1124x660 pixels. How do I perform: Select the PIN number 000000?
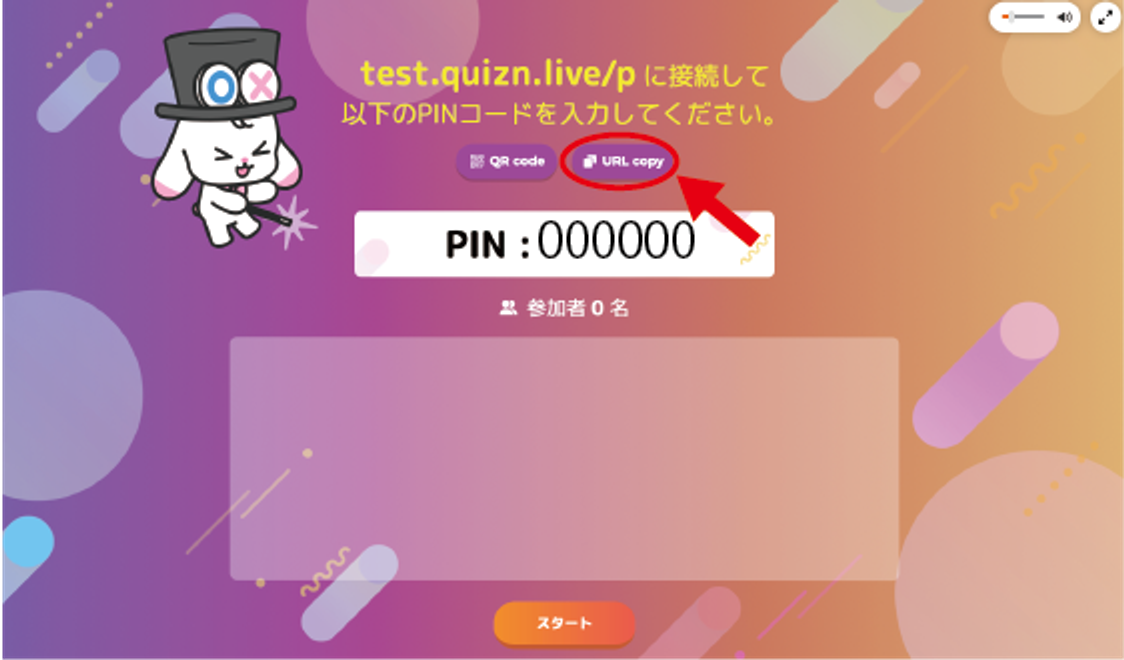616,240
